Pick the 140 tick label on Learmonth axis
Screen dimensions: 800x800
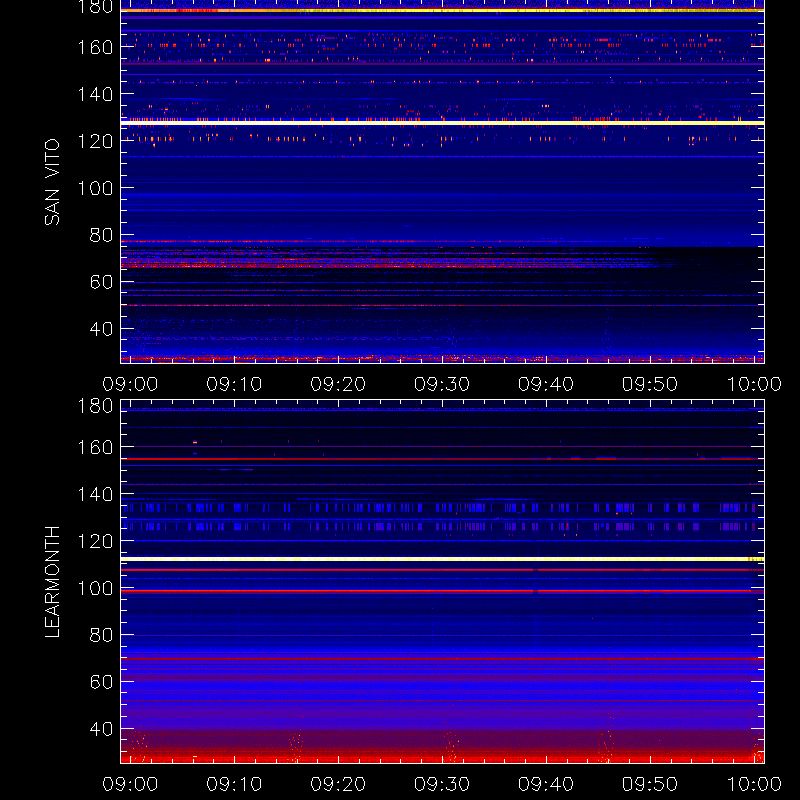point(95,494)
